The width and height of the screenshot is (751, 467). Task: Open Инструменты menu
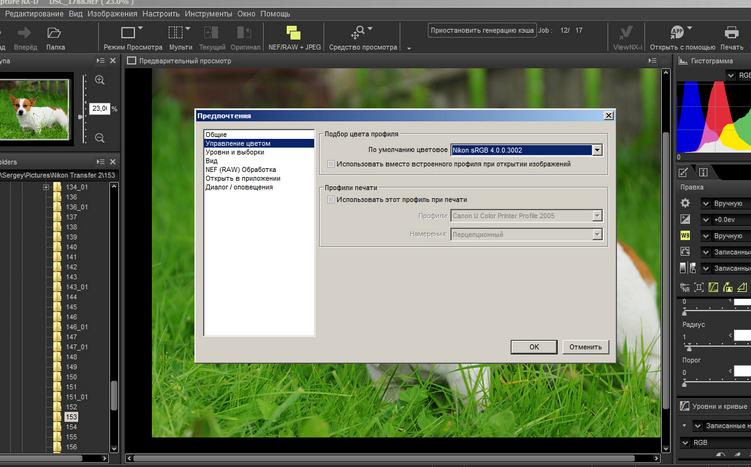pos(208,14)
